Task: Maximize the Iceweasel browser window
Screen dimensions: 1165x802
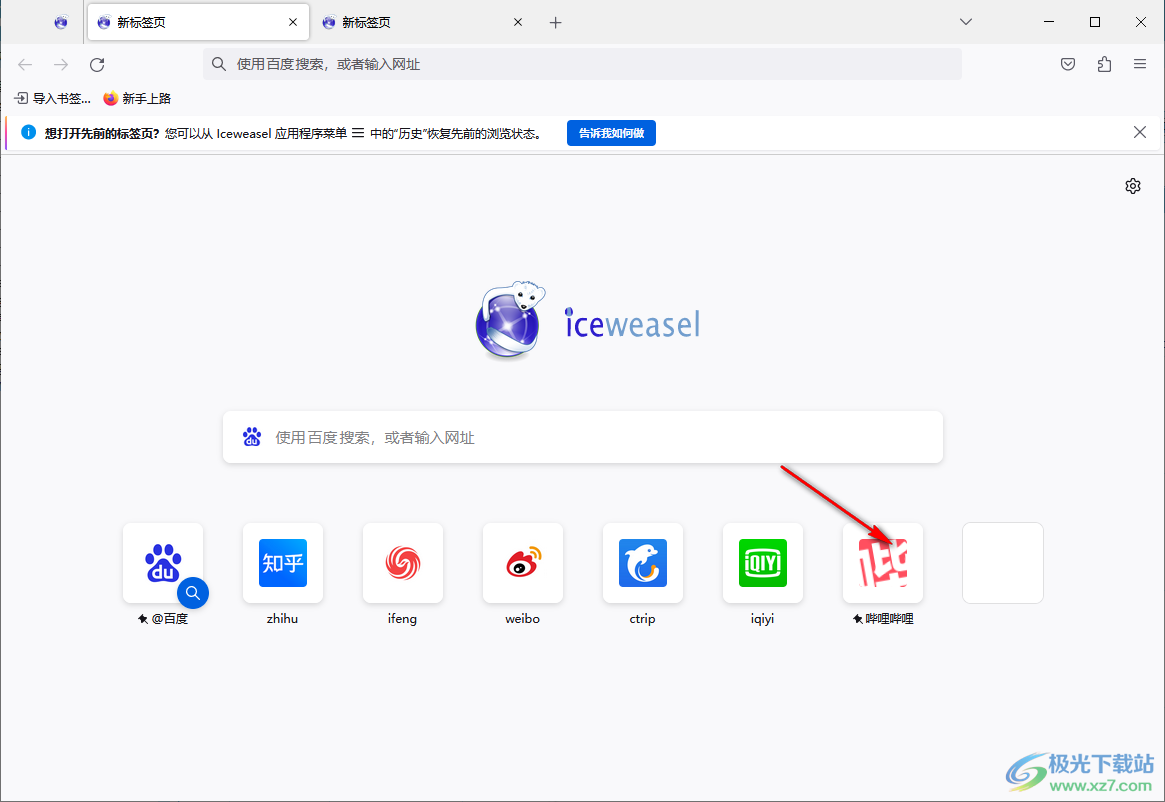Action: tap(1094, 22)
